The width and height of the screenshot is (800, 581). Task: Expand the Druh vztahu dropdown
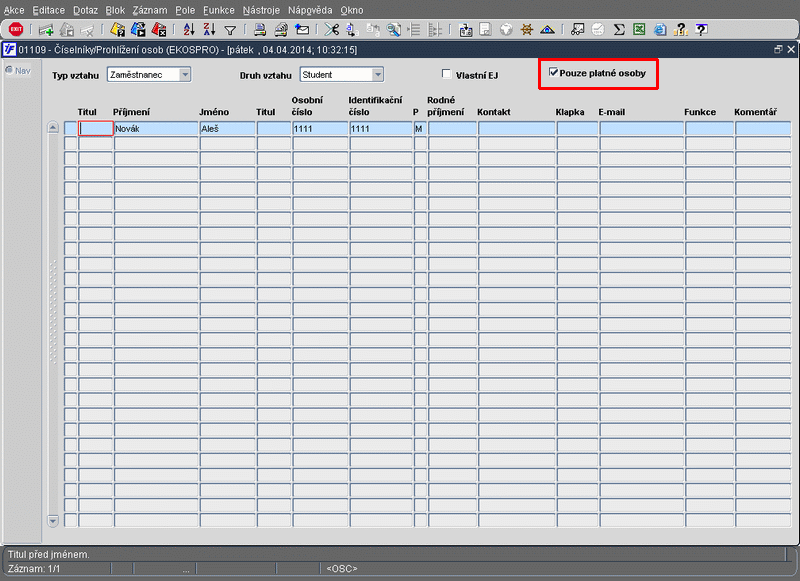(378, 74)
